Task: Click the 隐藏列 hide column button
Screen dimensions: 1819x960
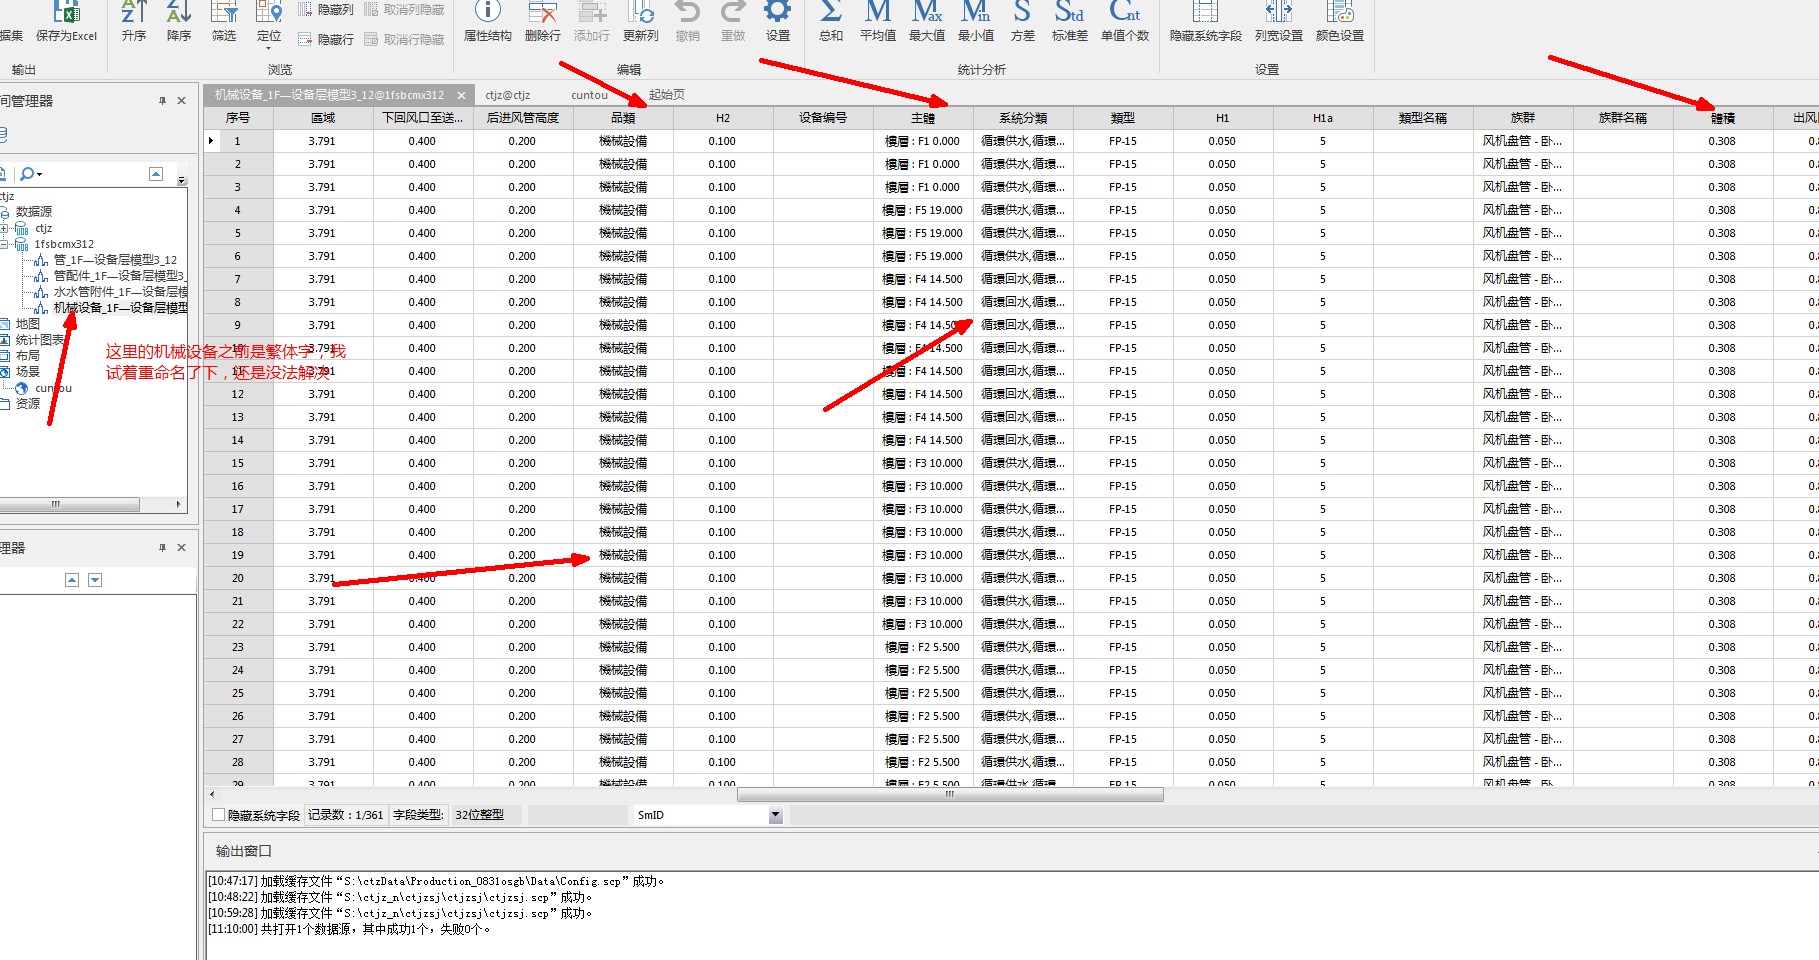Action: point(326,10)
